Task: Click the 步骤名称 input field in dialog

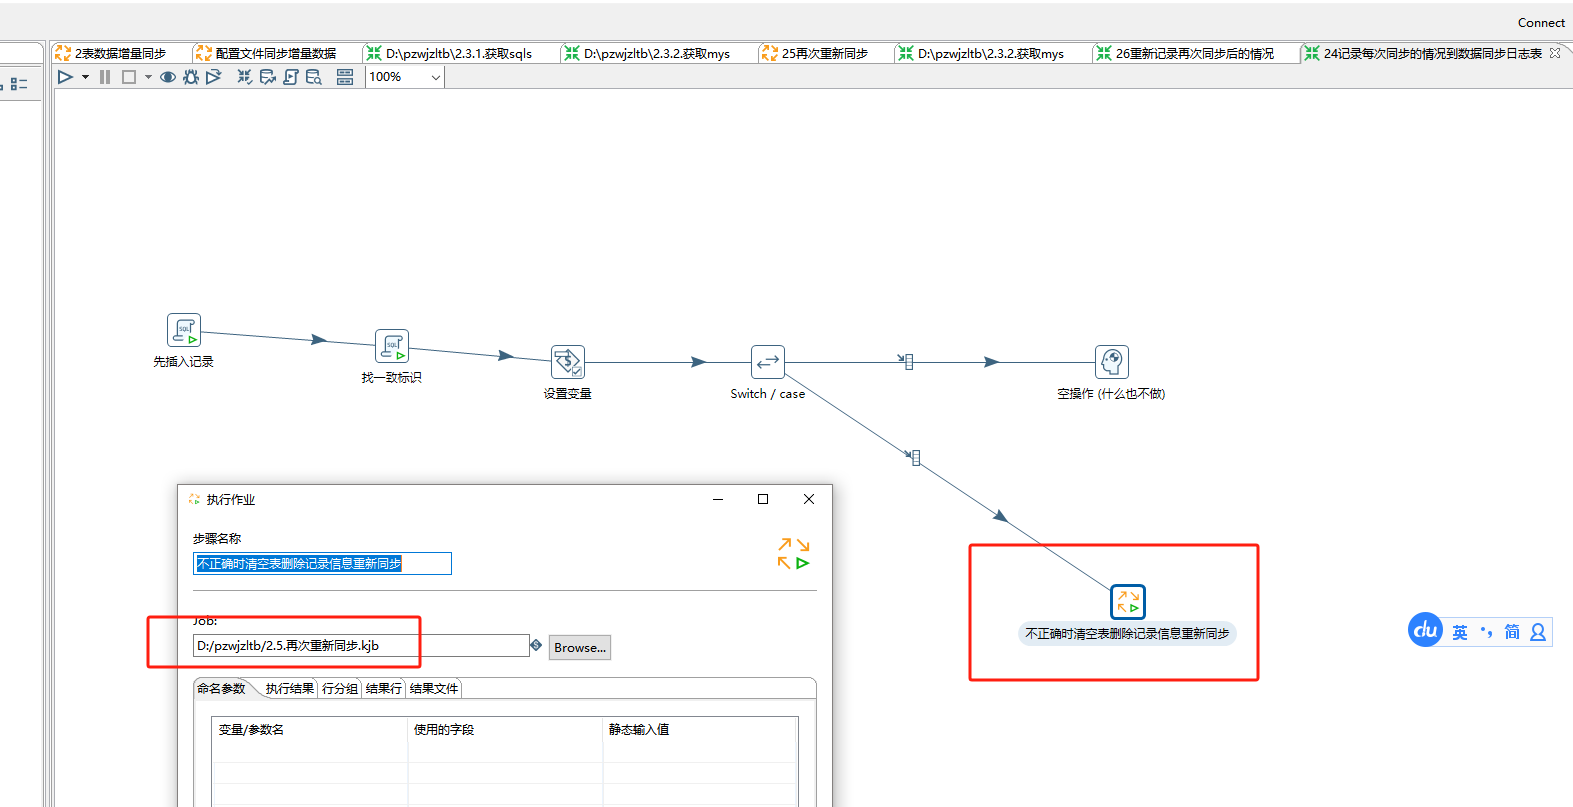Action: click(322, 564)
